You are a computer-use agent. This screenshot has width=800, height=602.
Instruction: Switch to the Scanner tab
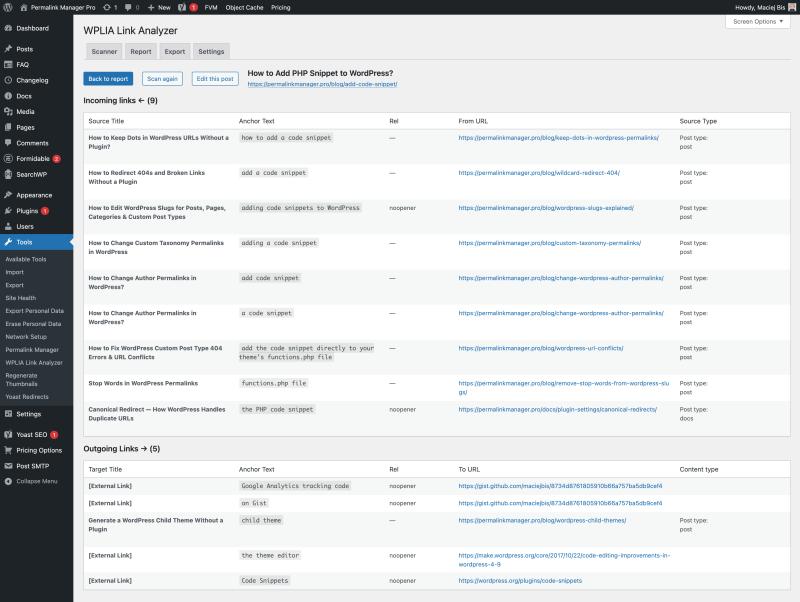coord(104,52)
